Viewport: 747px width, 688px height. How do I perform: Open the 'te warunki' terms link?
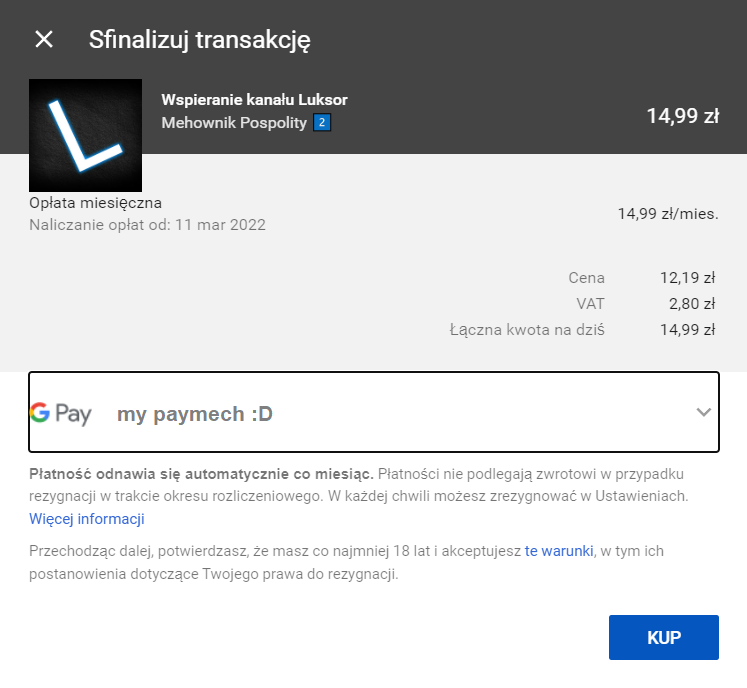click(x=559, y=551)
